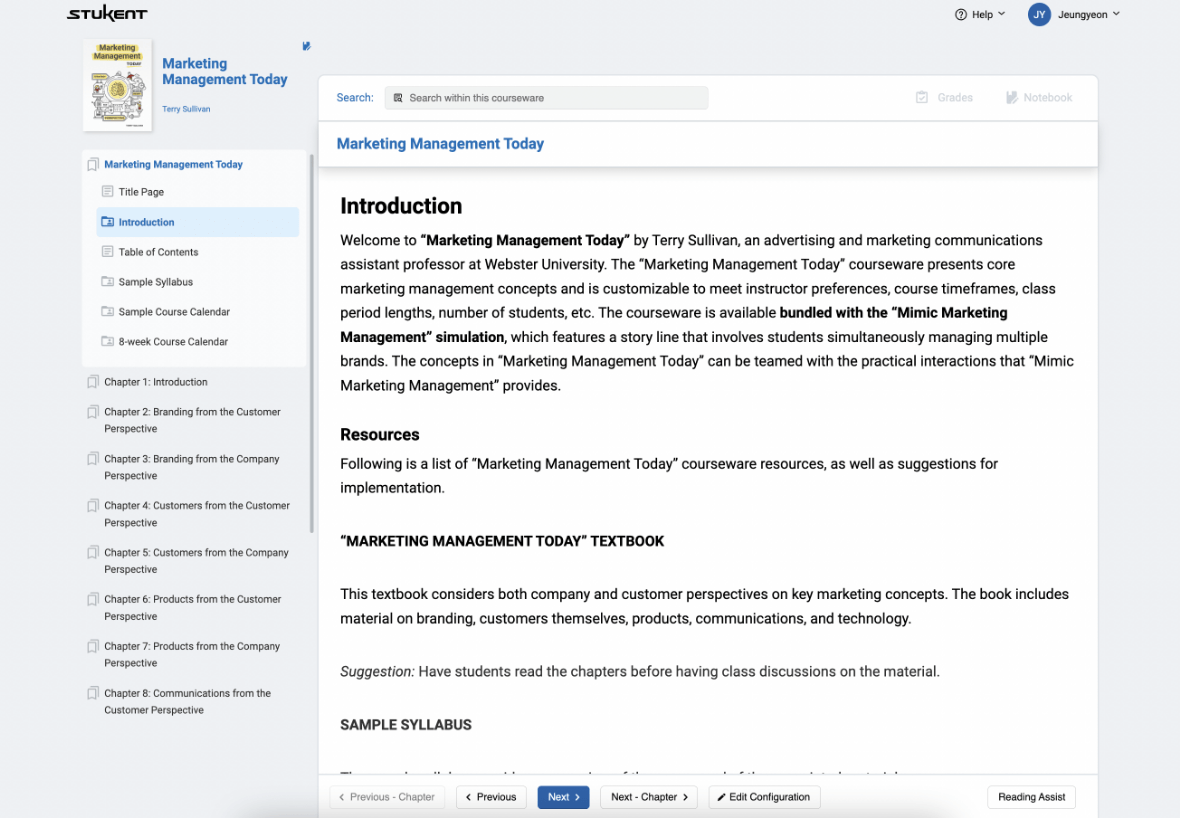Viewport: 1180px width, 818px height.
Task: Click the Previous - Chapter button
Action: [x=387, y=797]
